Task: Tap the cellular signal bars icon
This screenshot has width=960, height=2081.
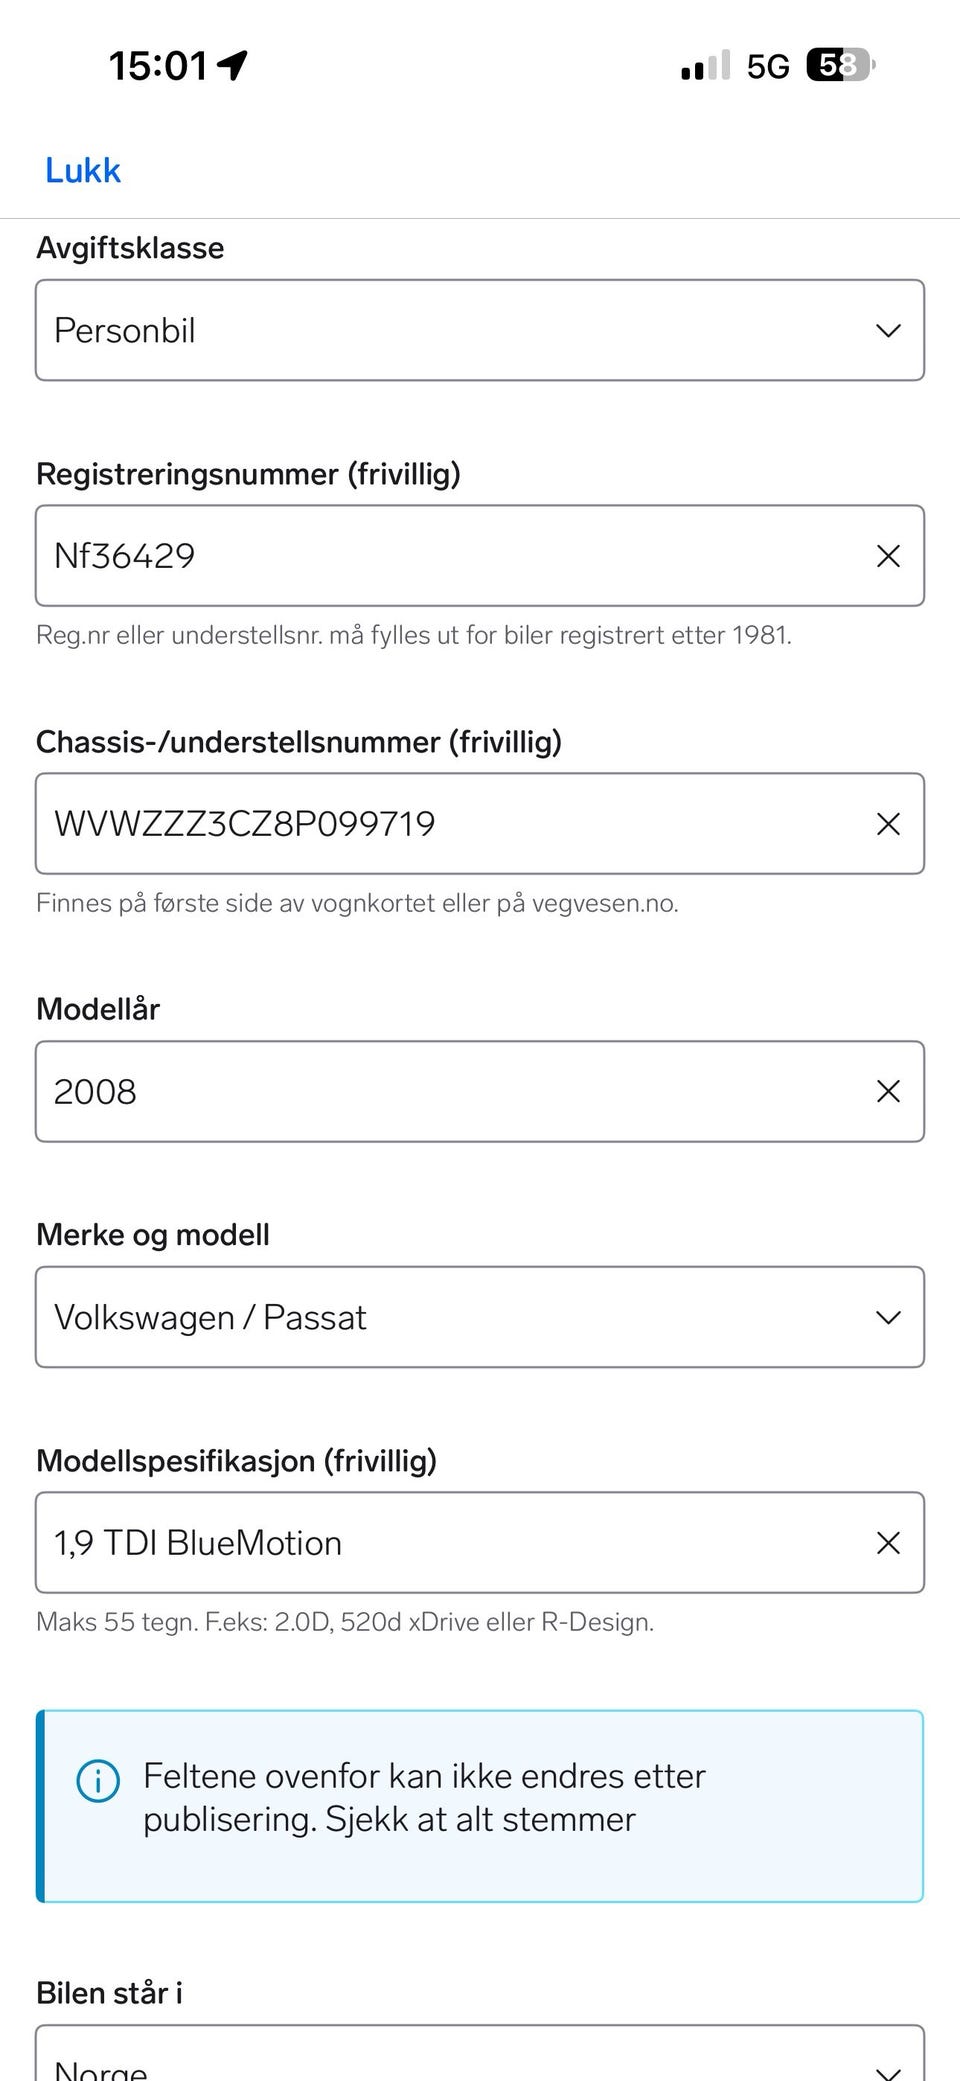Action: tap(705, 66)
